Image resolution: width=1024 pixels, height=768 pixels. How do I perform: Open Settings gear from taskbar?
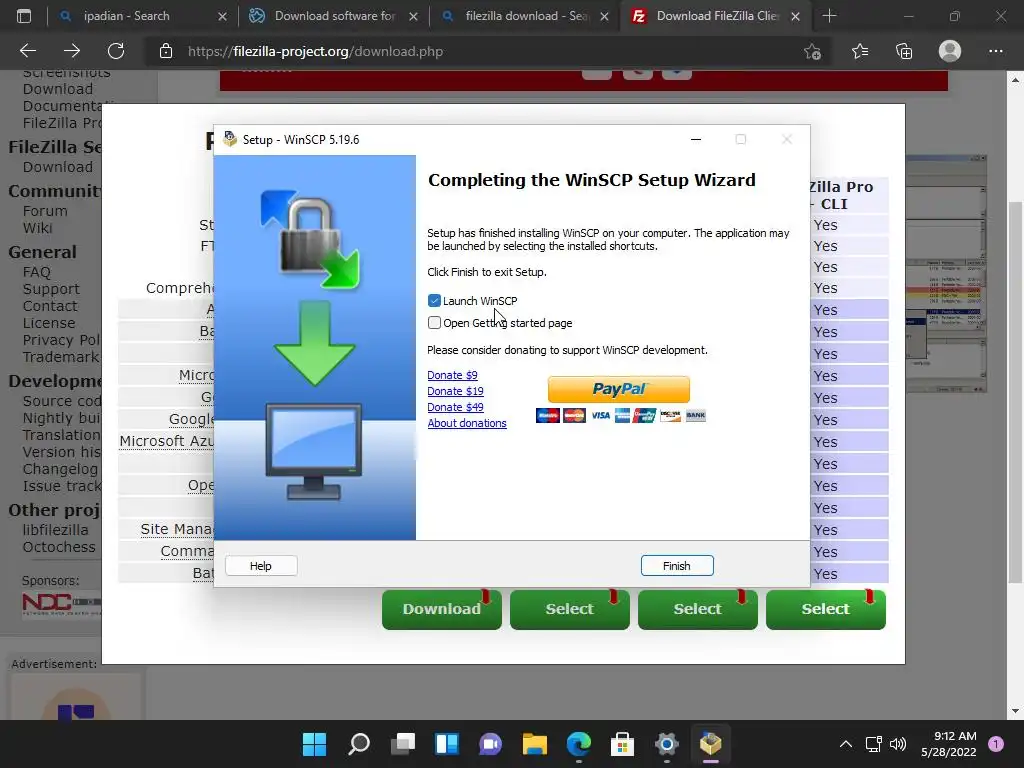click(667, 743)
